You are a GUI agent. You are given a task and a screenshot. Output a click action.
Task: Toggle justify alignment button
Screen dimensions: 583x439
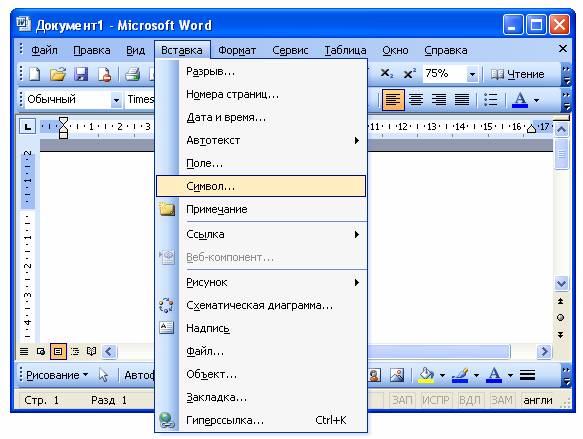(x=462, y=100)
